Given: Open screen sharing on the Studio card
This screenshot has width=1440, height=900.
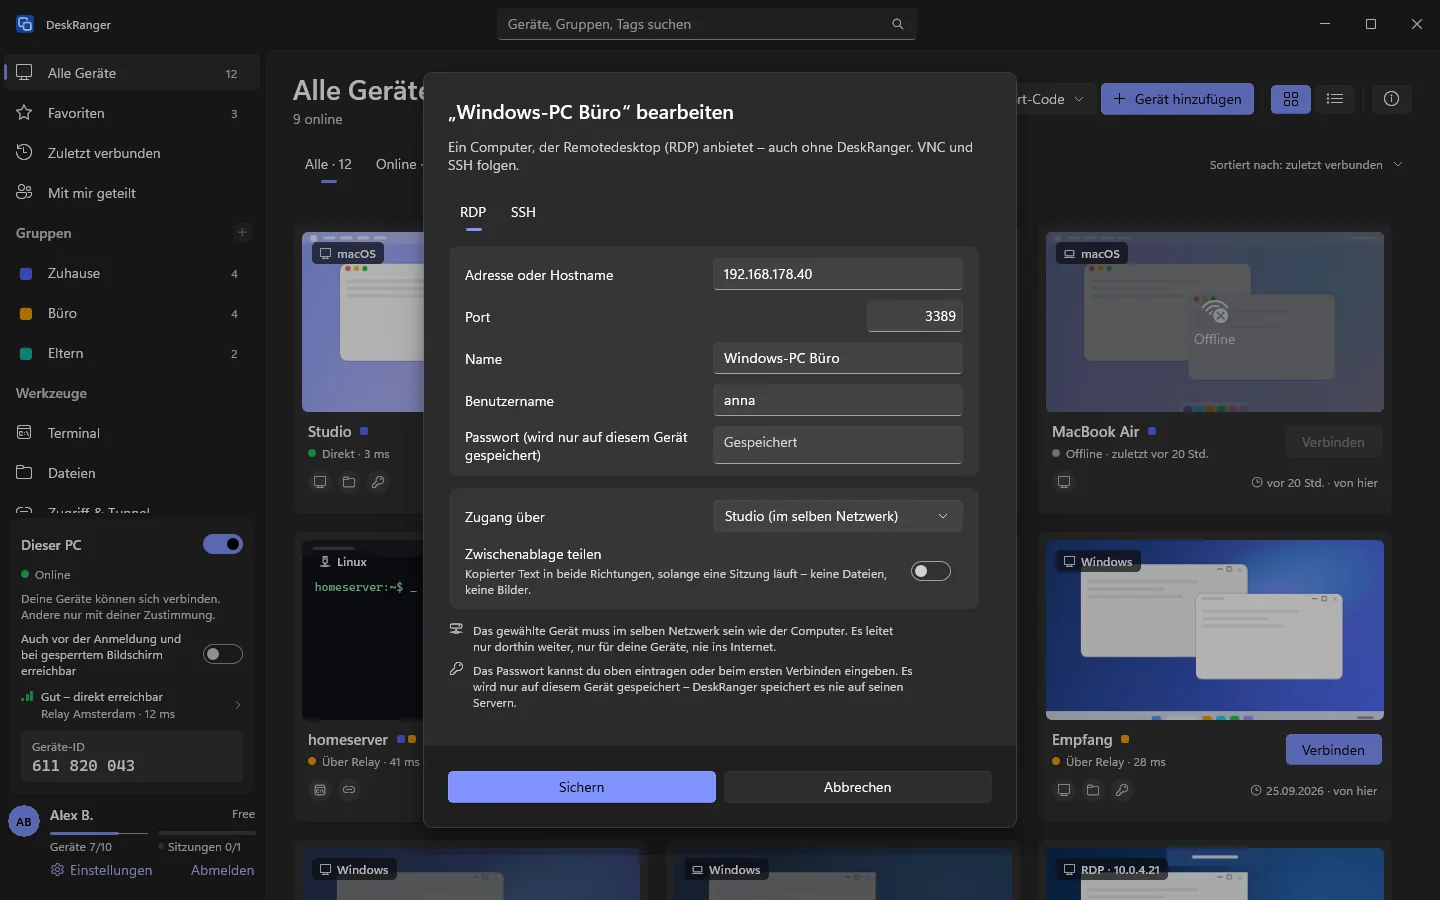Looking at the screenshot, I should coord(320,482).
